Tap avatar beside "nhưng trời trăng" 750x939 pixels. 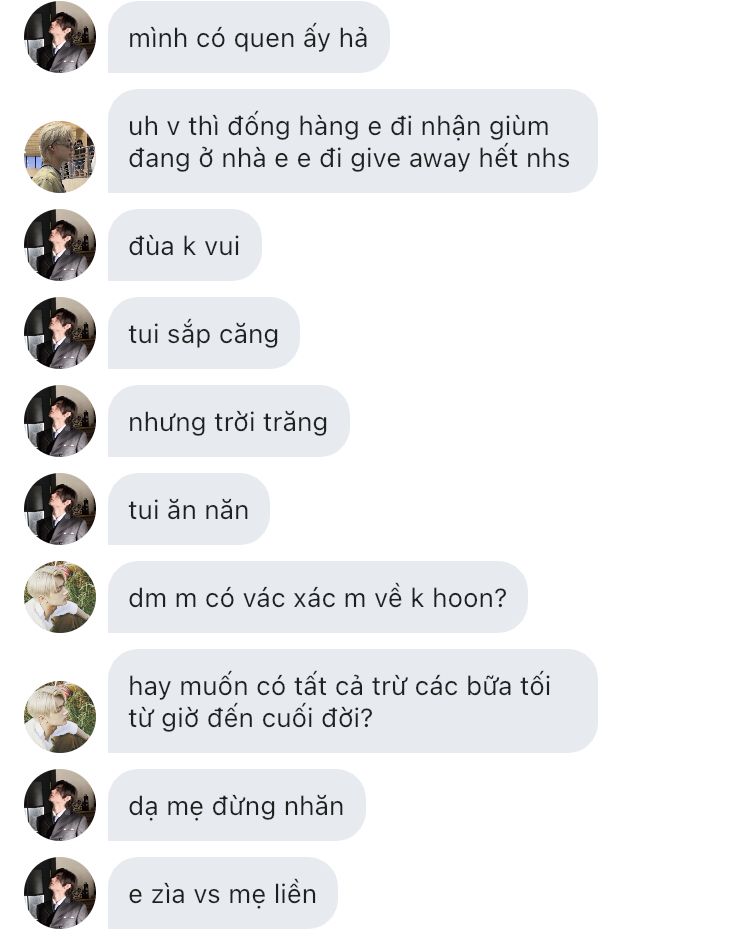click(60, 421)
